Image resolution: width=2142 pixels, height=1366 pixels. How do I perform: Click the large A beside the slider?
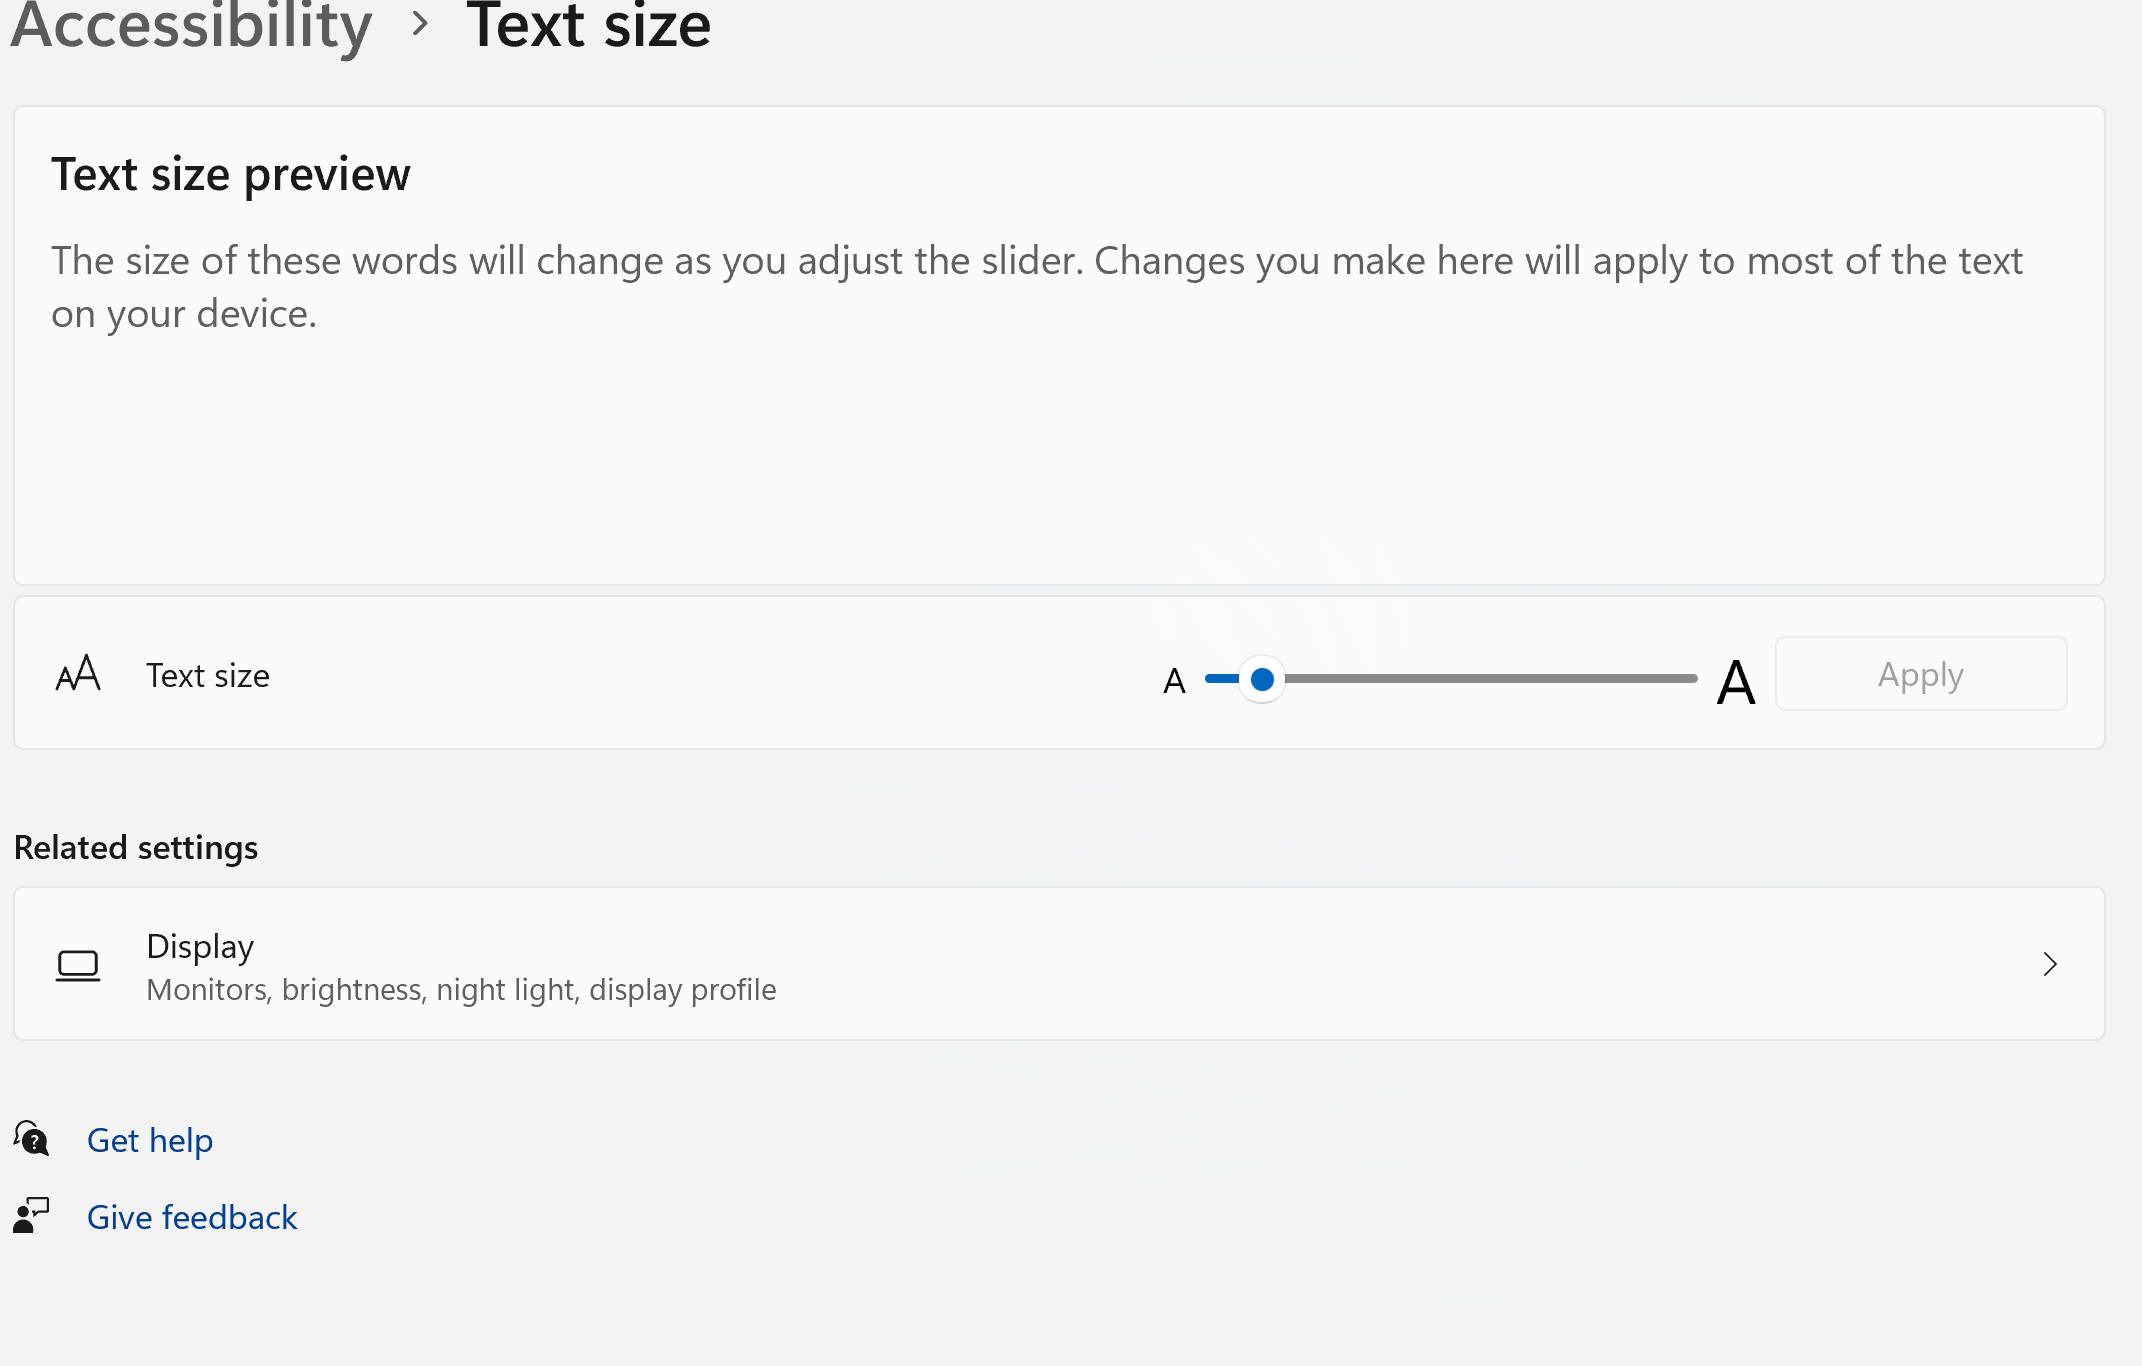pos(1735,682)
